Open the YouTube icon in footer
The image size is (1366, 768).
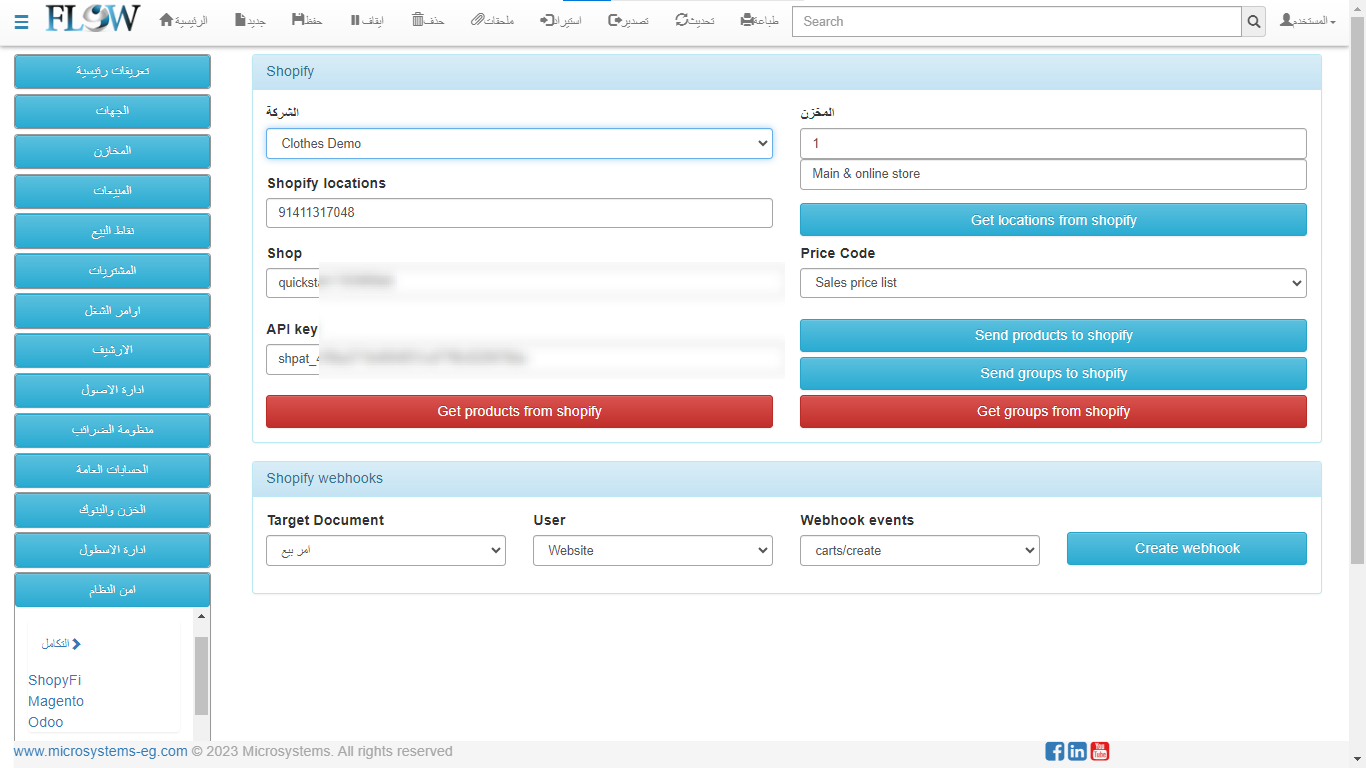pos(1100,751)
